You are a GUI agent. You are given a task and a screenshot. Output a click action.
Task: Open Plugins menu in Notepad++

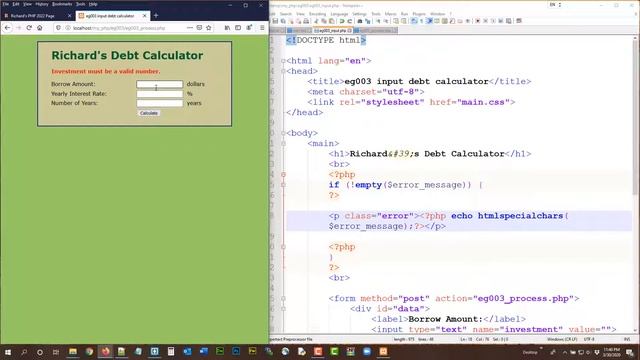point(419,14)
